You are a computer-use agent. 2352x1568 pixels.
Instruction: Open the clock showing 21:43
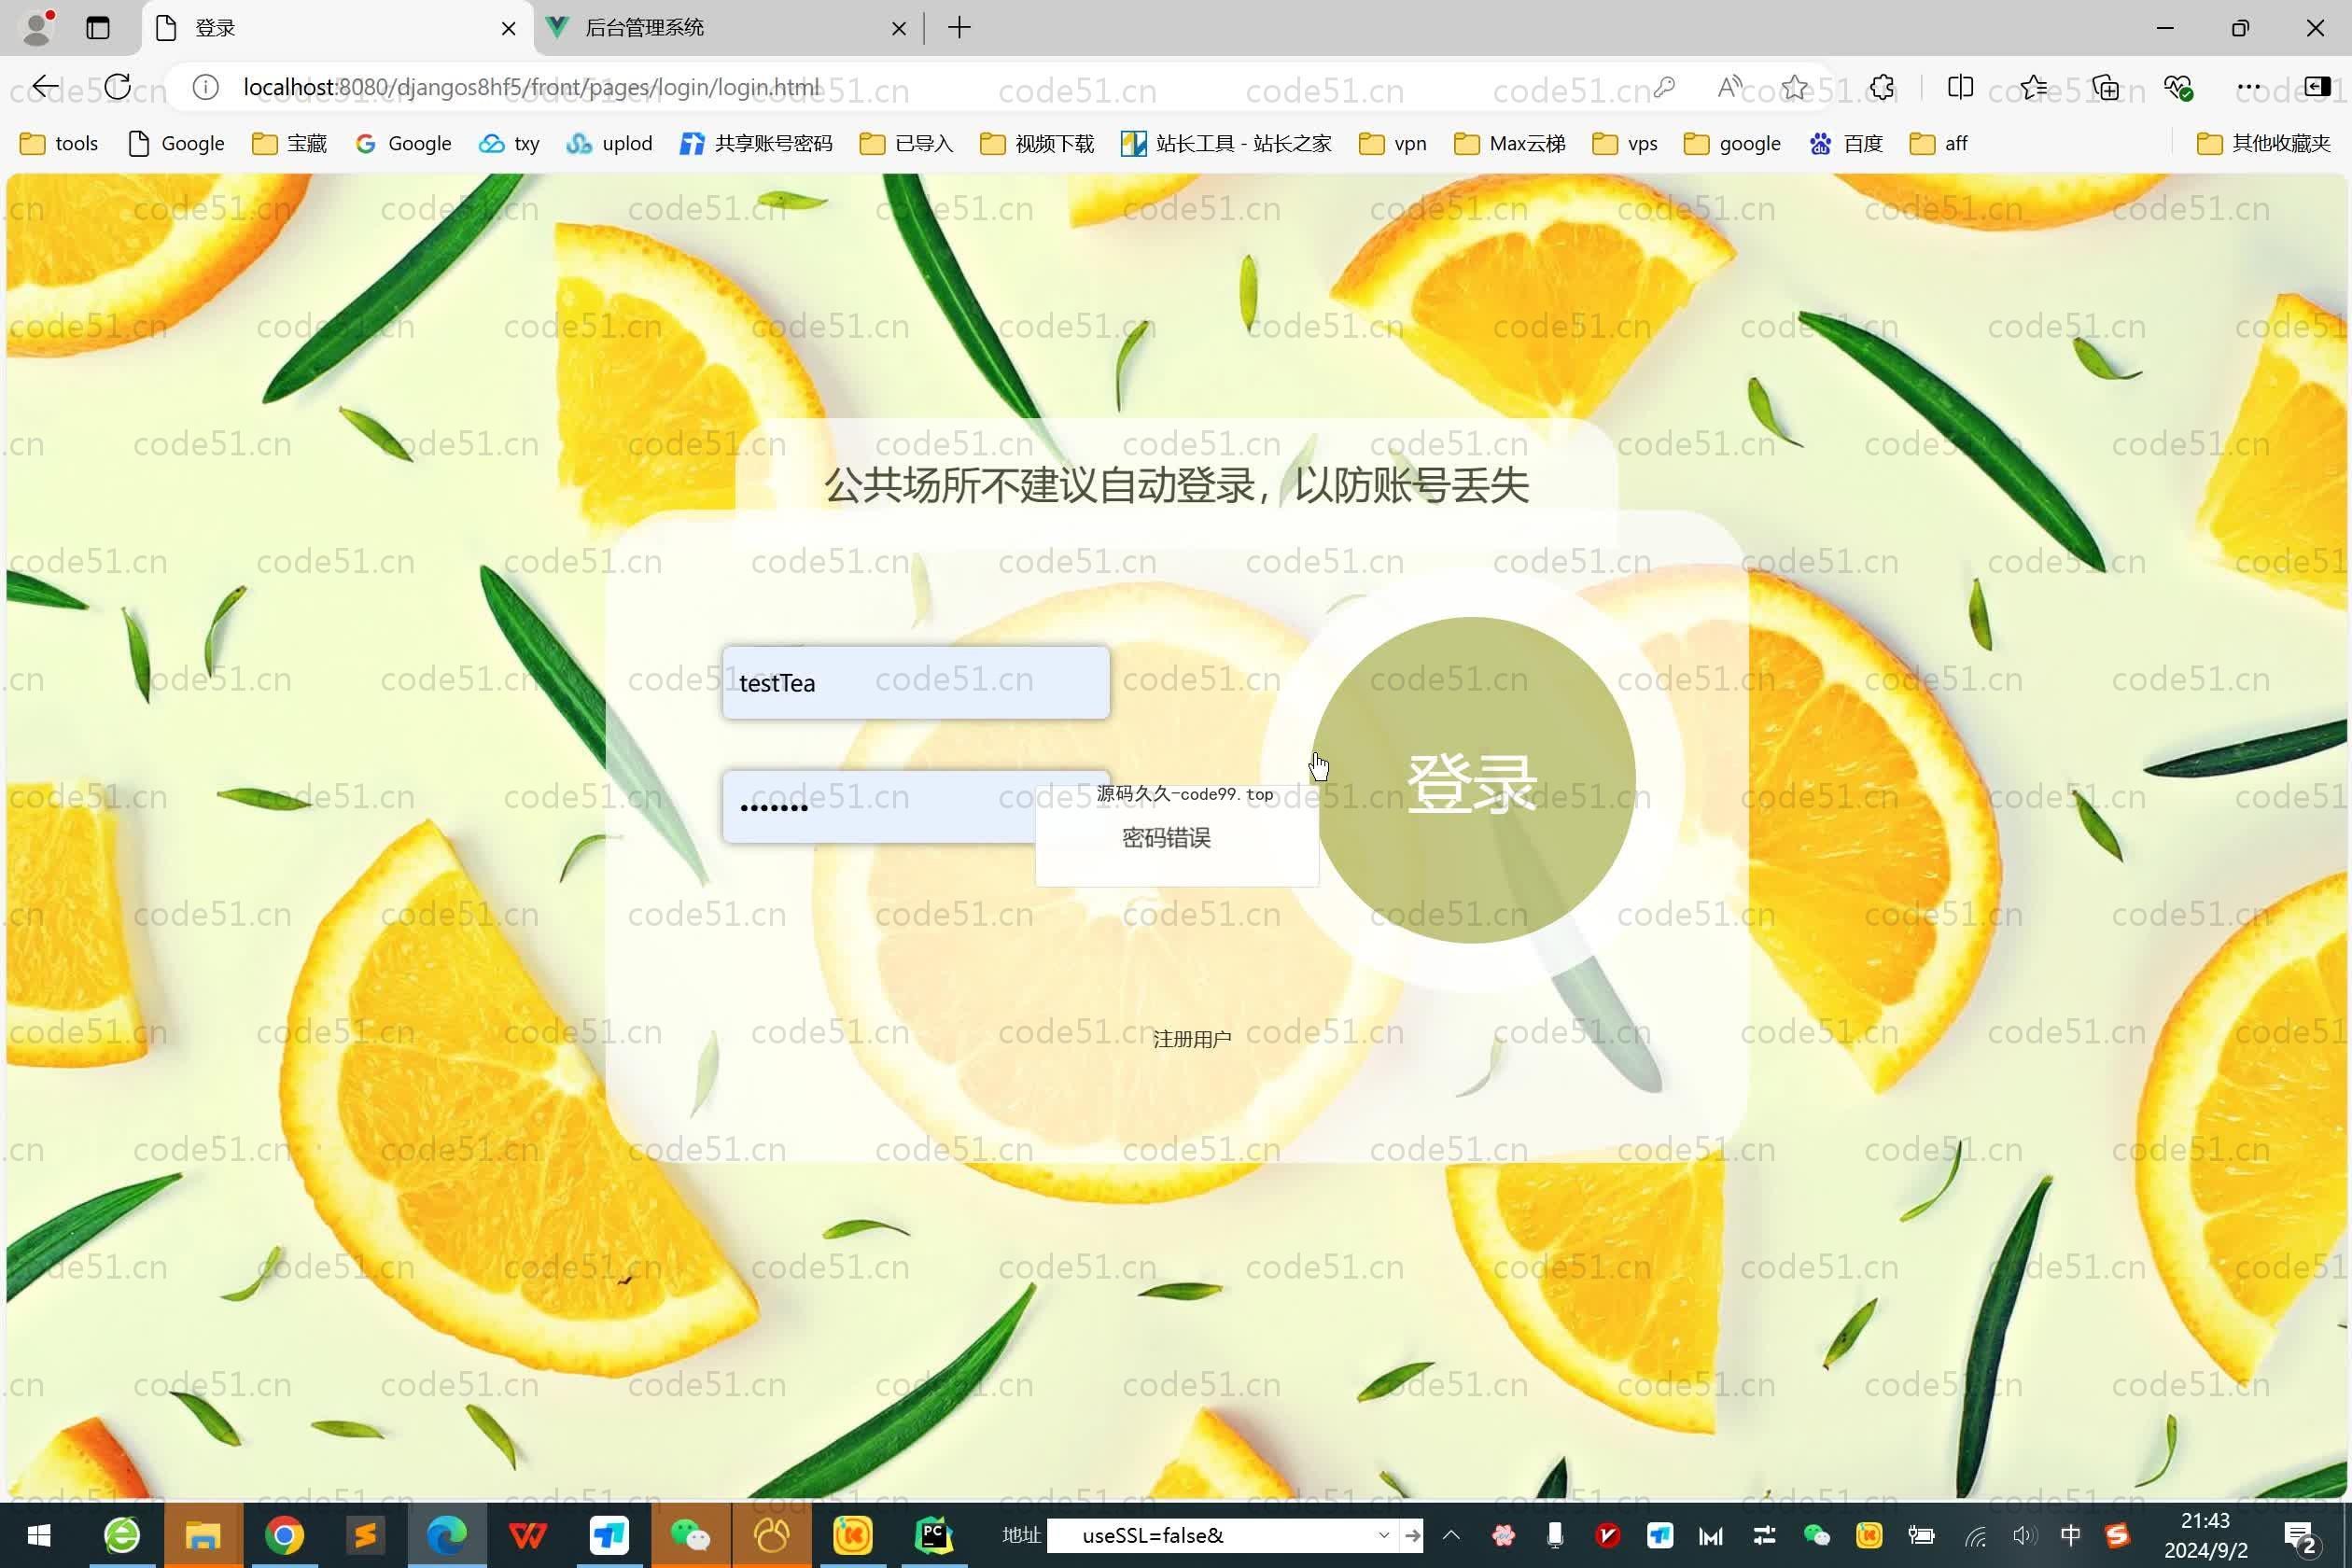click(2205, 1535)
